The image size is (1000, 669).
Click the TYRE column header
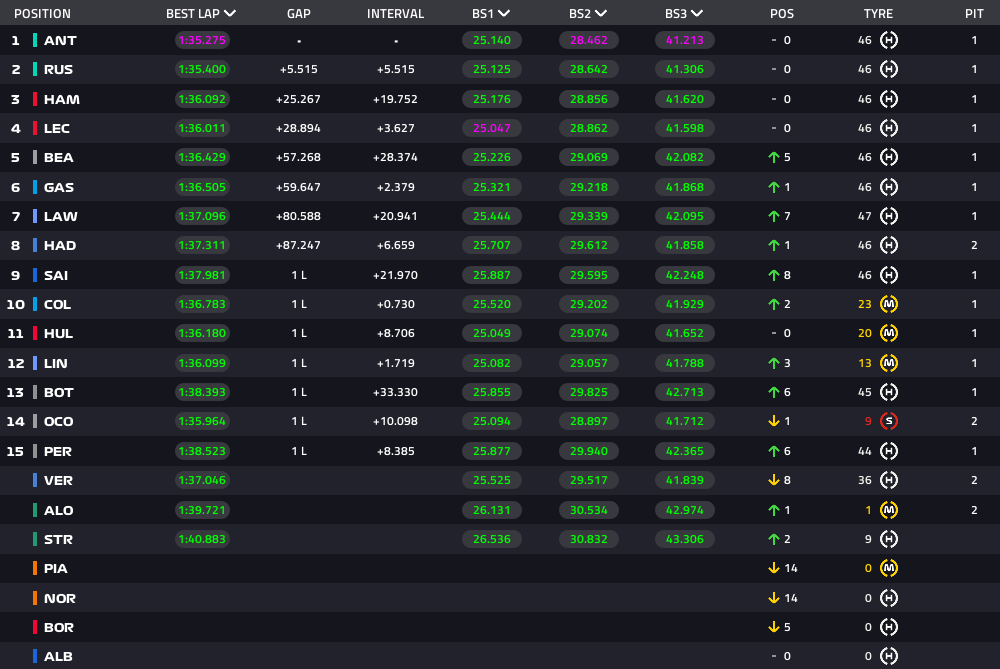878,14
